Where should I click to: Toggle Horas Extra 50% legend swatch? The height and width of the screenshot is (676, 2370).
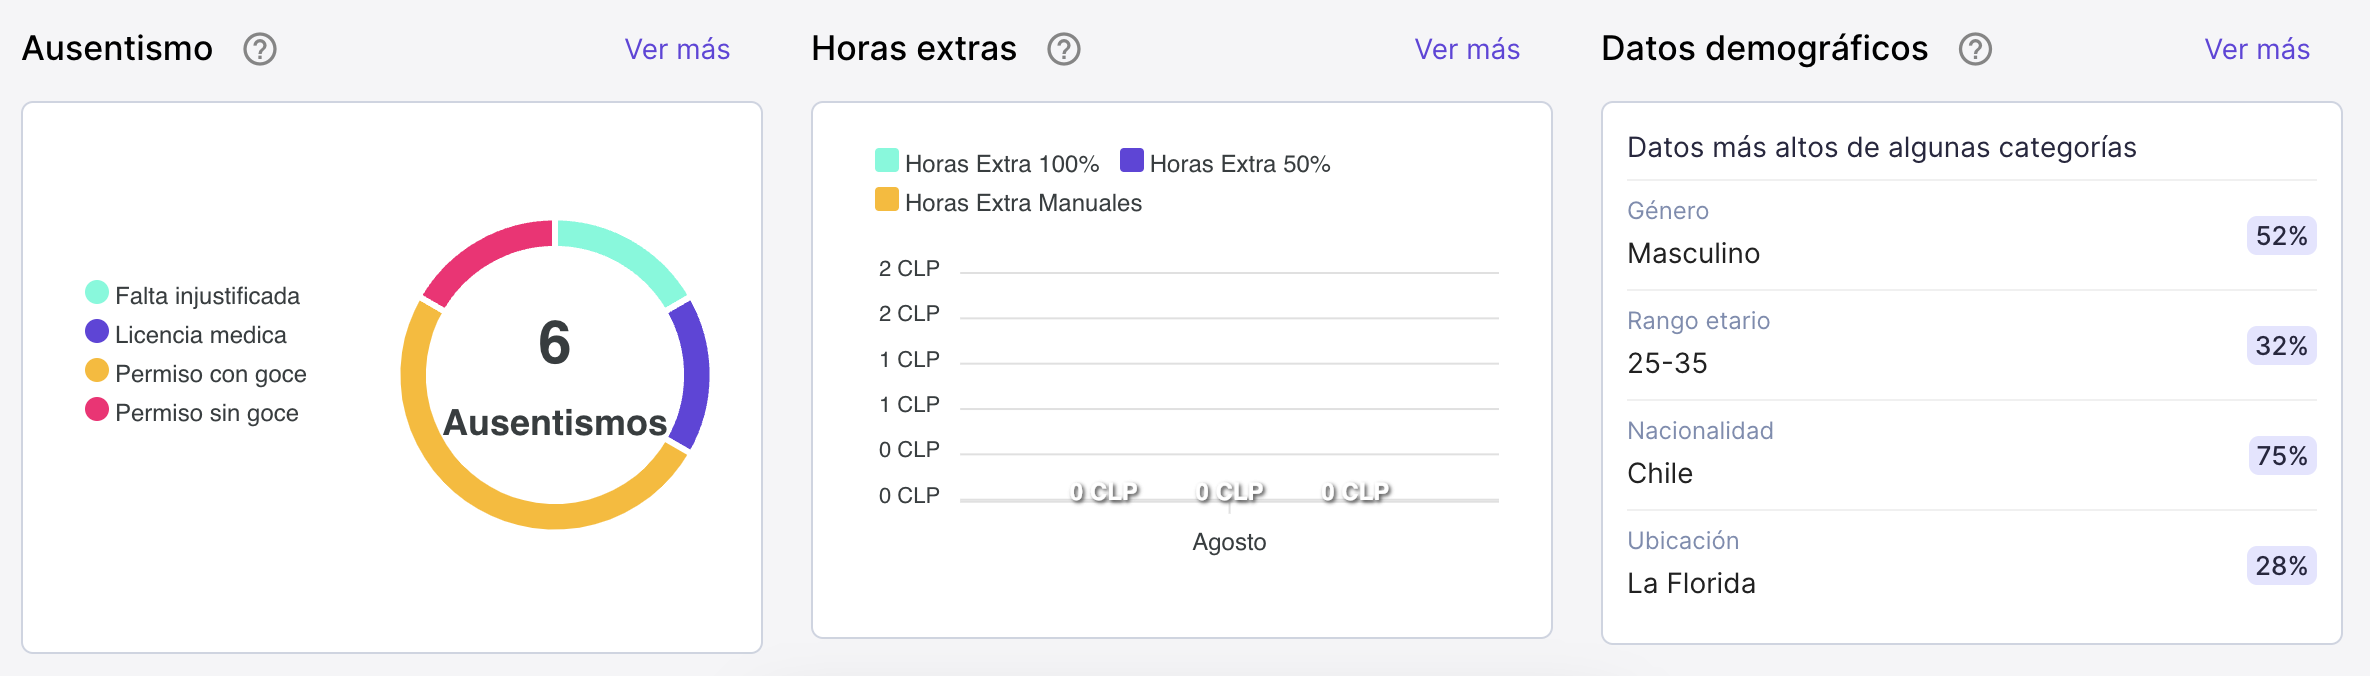tap(1131, 161)
